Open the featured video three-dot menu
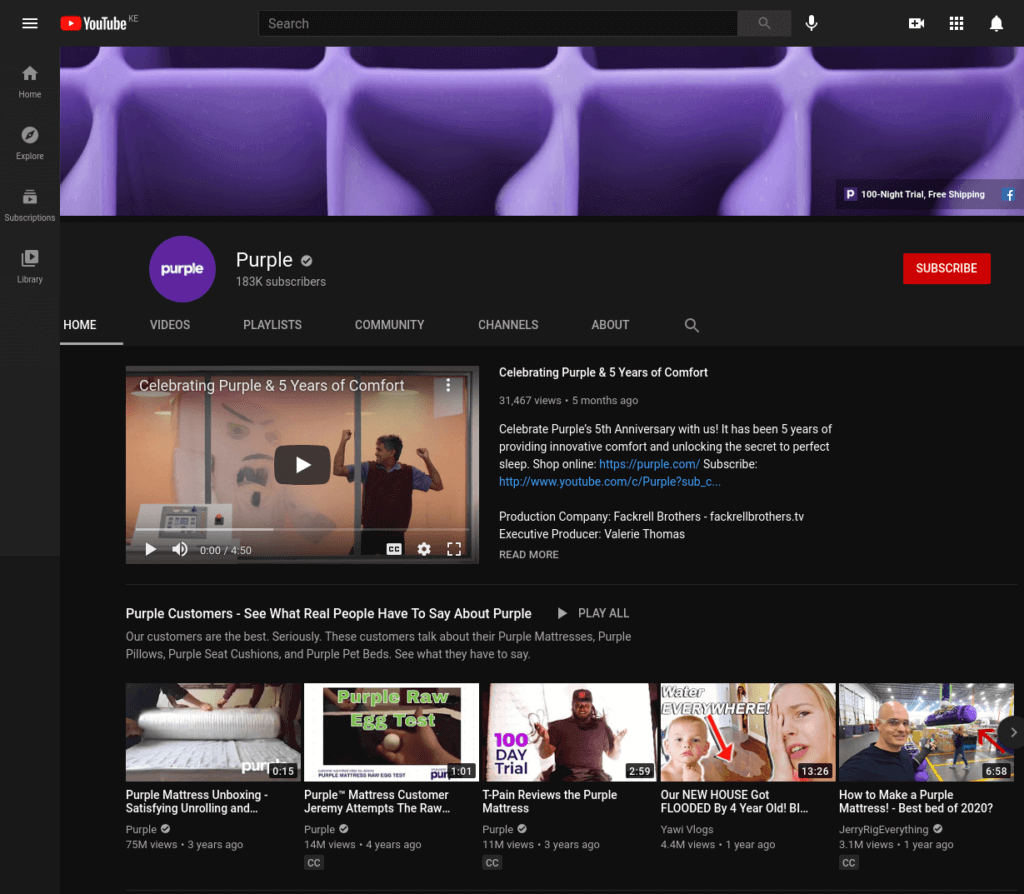Screen dimensions: 1024x894 pos(448,385)
